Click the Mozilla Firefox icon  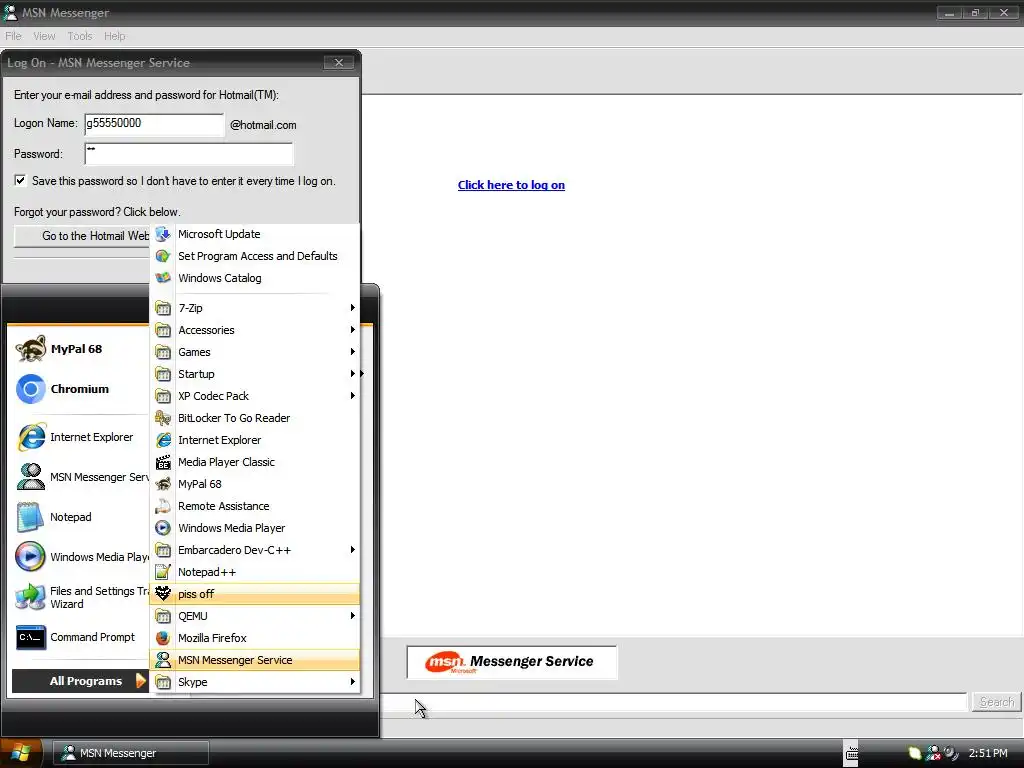[163, 638]
